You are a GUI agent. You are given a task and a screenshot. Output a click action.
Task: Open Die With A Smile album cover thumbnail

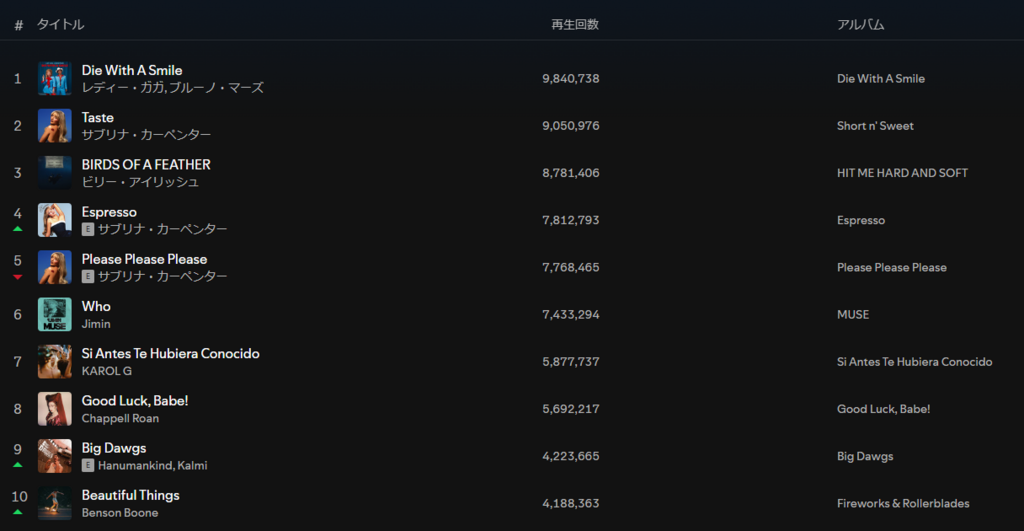point(55,78)
